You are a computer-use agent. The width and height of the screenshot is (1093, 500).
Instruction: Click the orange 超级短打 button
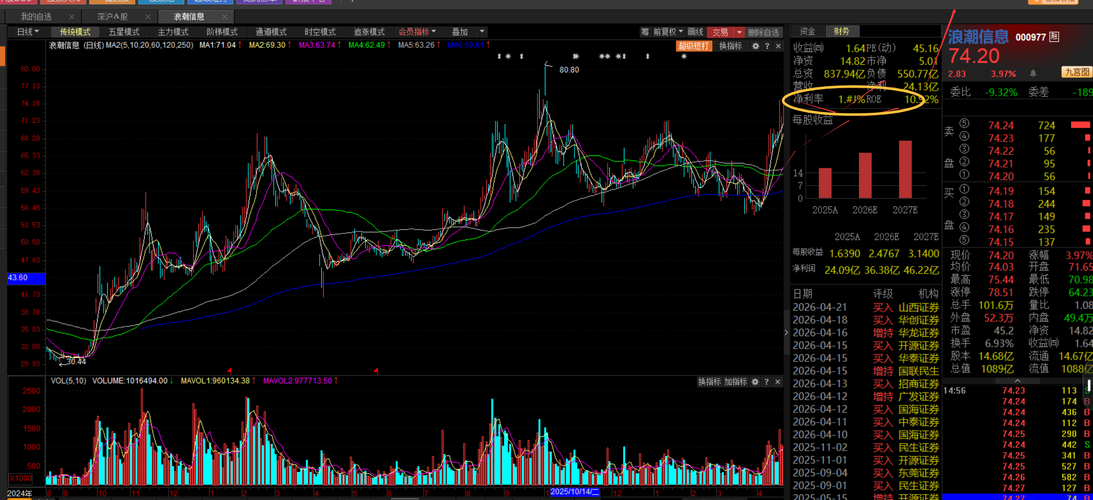click(694, 46)
